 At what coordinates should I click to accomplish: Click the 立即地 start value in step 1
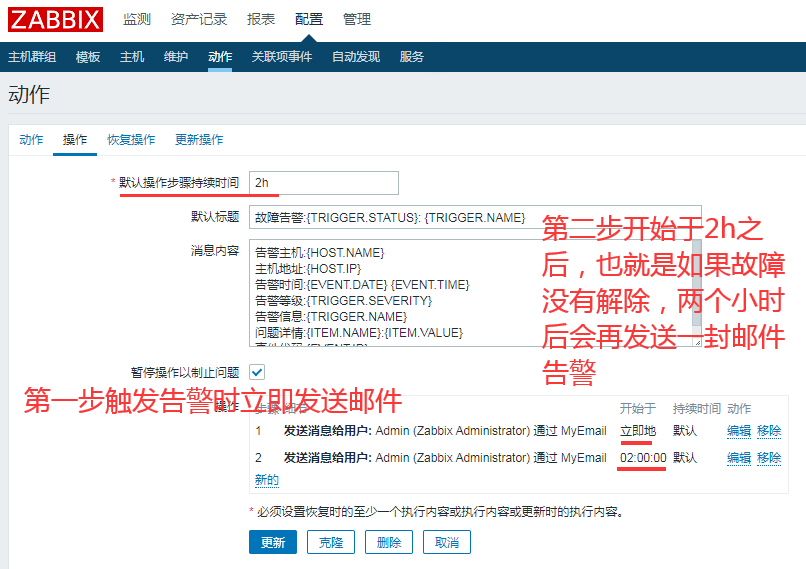tap(638, 431)
